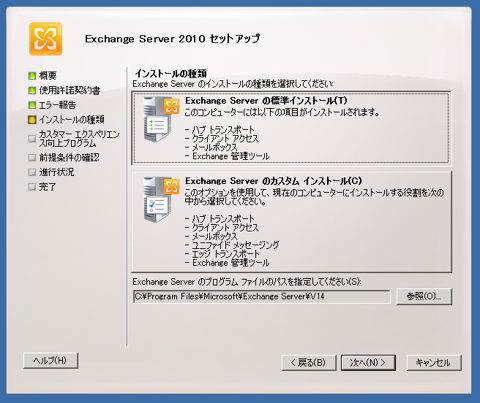Image resolution: width=480 pixels, height=403 pixels.
Task: Click the Exchange Server 2010 logo icon
Action: point(46,39)
